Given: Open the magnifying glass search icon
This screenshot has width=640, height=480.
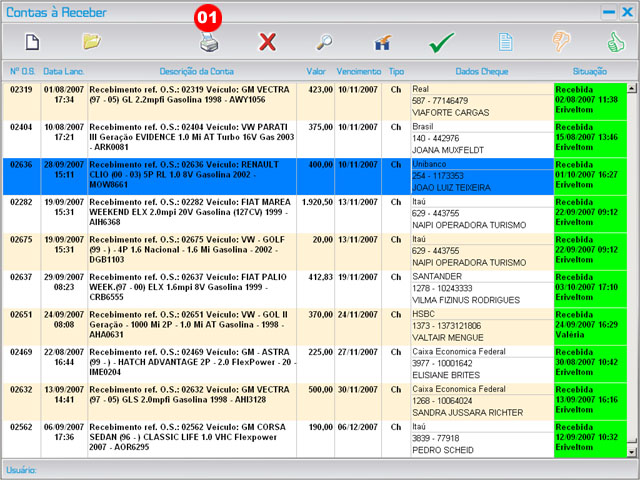Looking at the screenshot, I should 324,42.
